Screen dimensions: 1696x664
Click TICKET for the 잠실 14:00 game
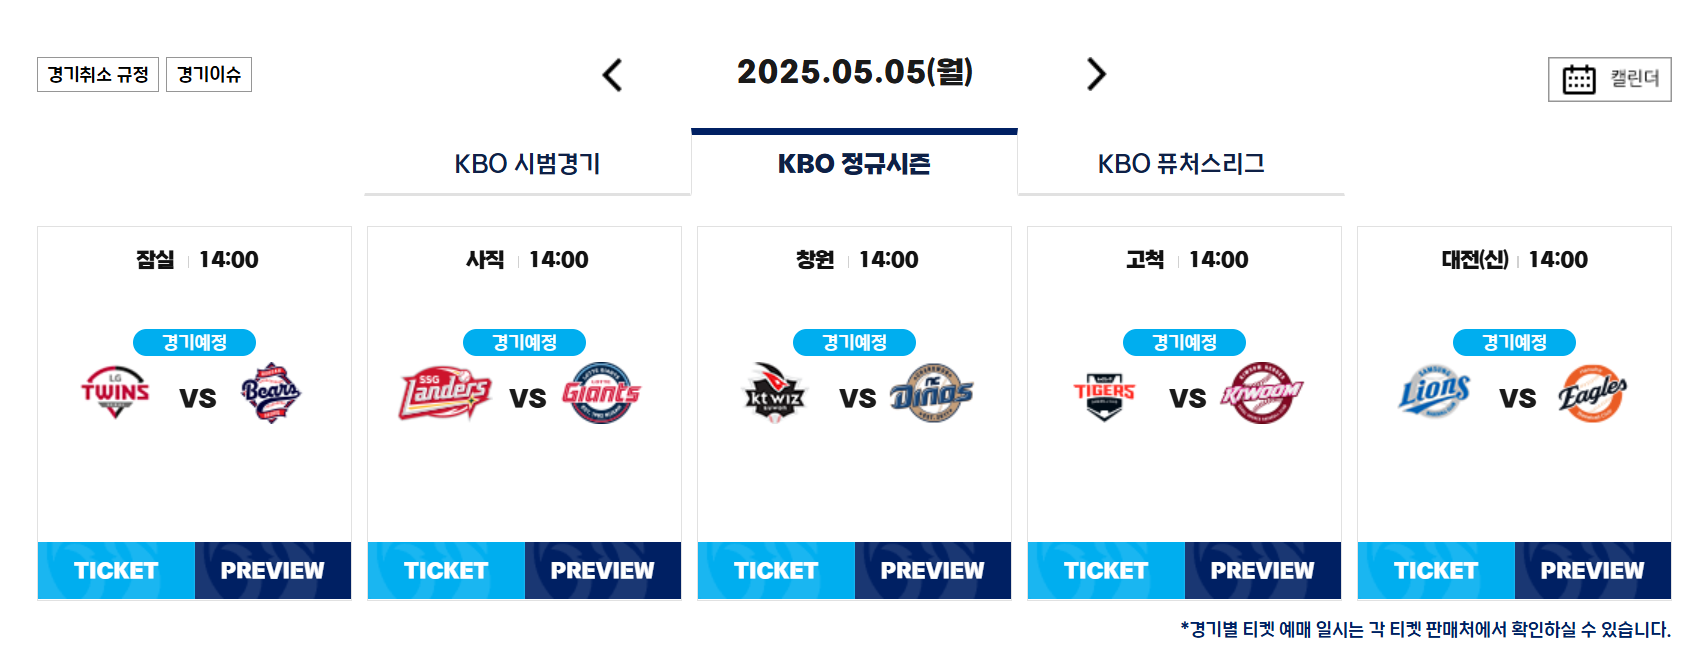pos(115,571)
